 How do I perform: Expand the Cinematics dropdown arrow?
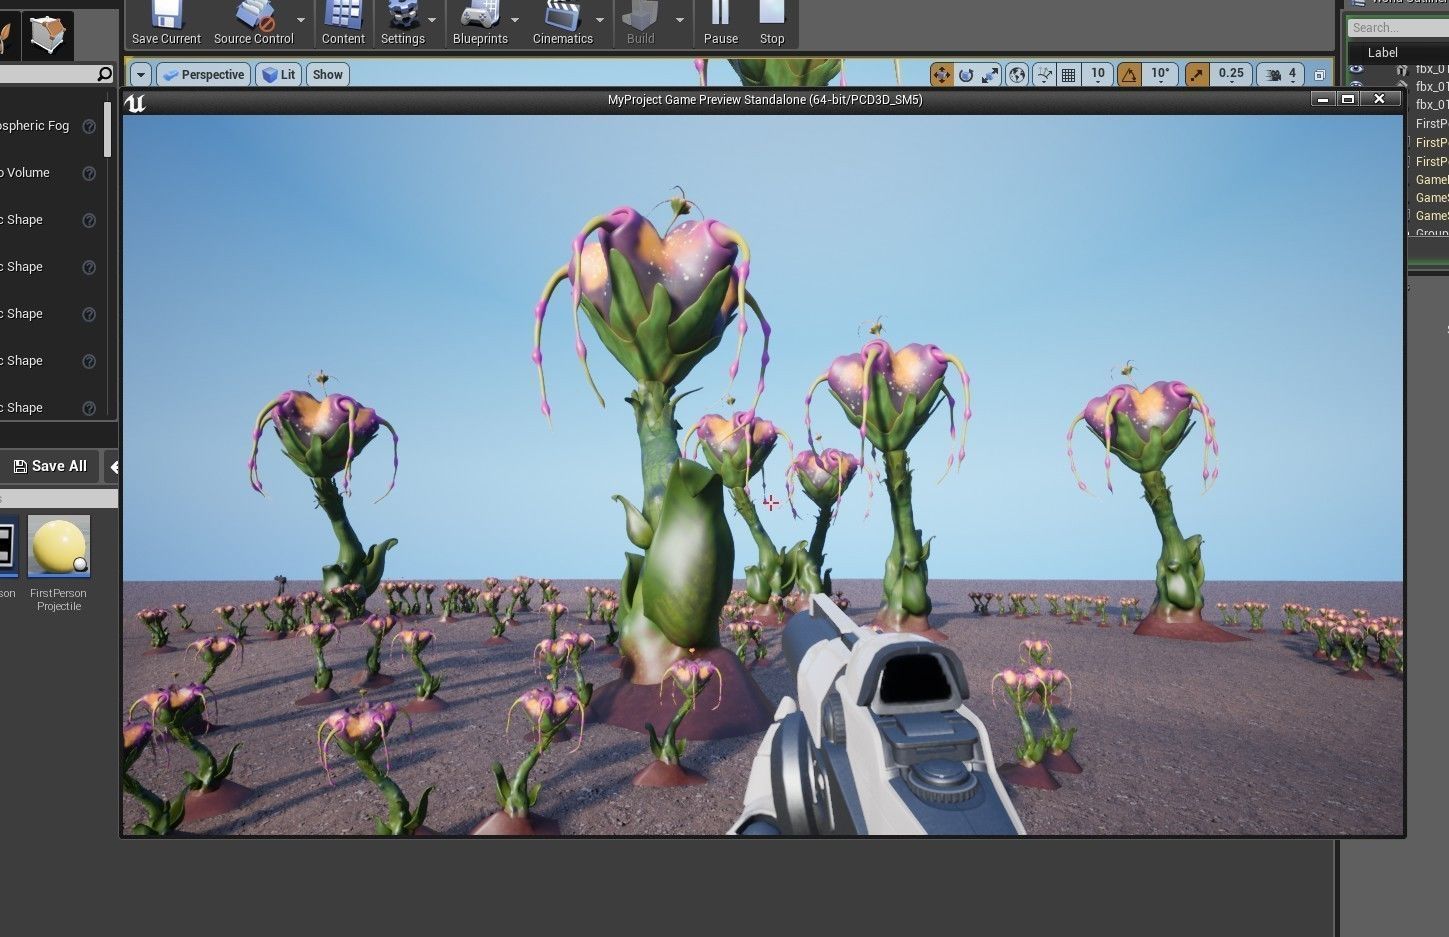click(x=600, y=20)
